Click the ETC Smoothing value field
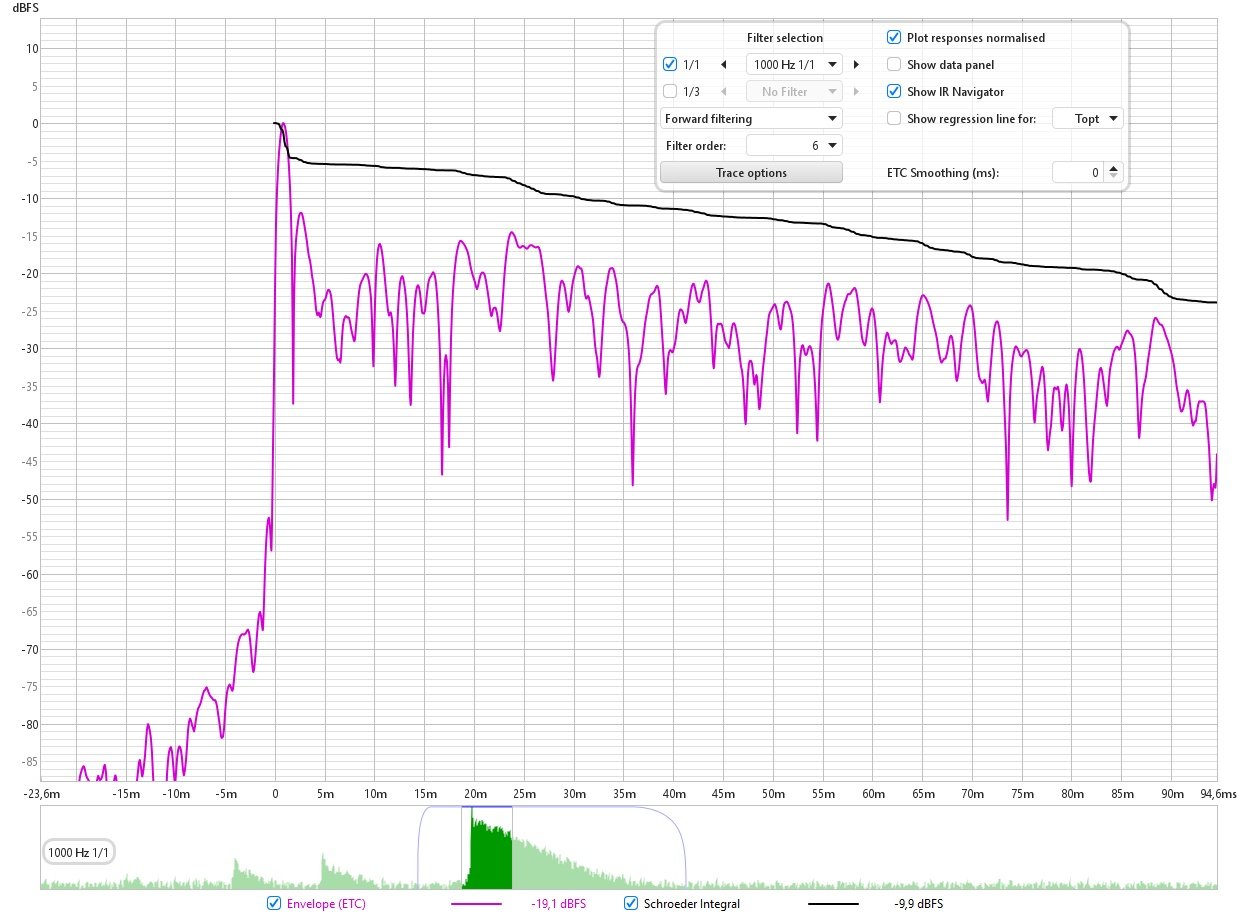Screen dimensions: 1237x919 click(x=1078, y=173)
